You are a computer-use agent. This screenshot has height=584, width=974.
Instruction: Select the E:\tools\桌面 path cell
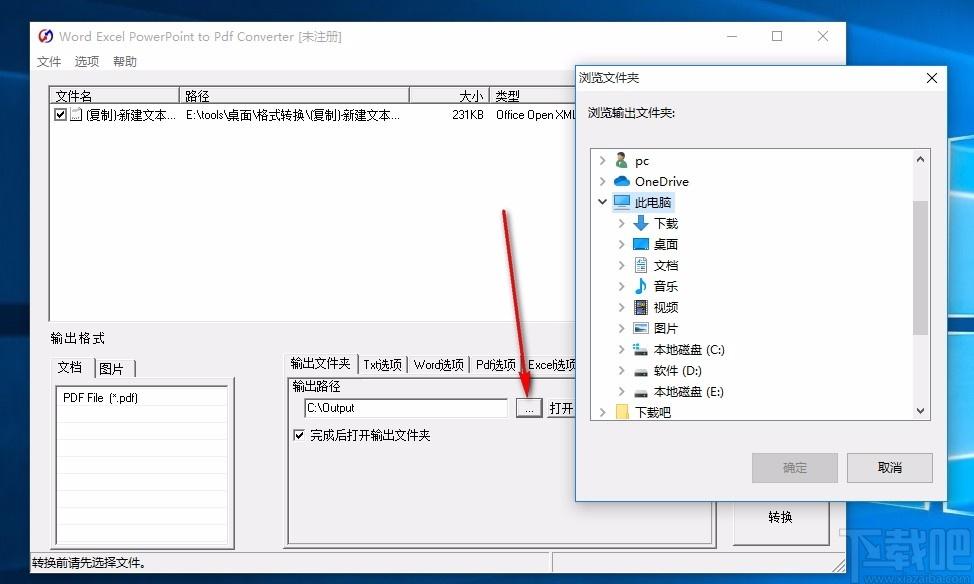tap(293, 115)
